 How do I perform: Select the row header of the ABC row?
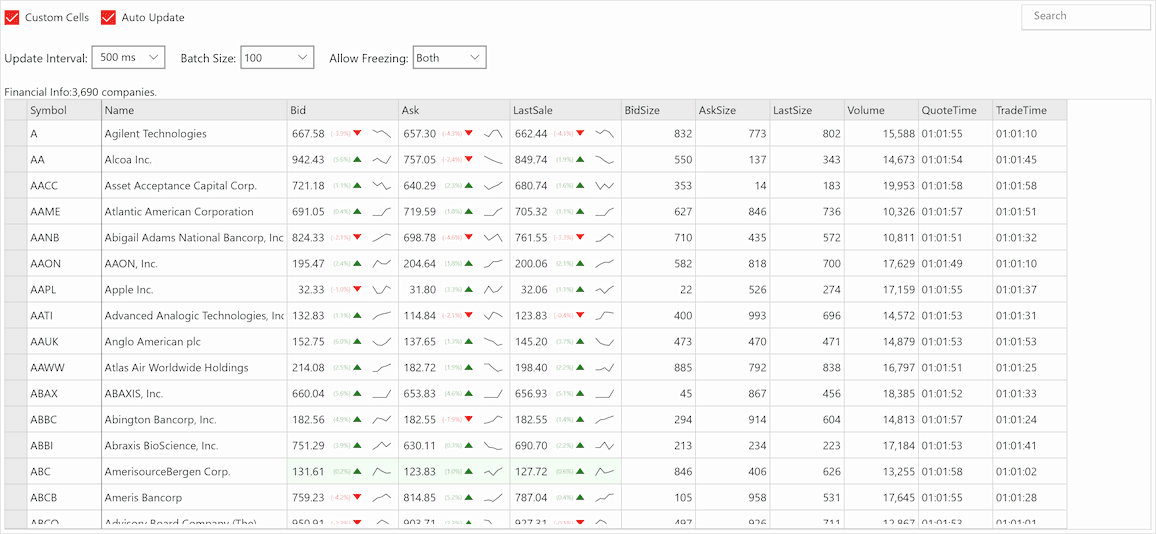tap(16, 471)
